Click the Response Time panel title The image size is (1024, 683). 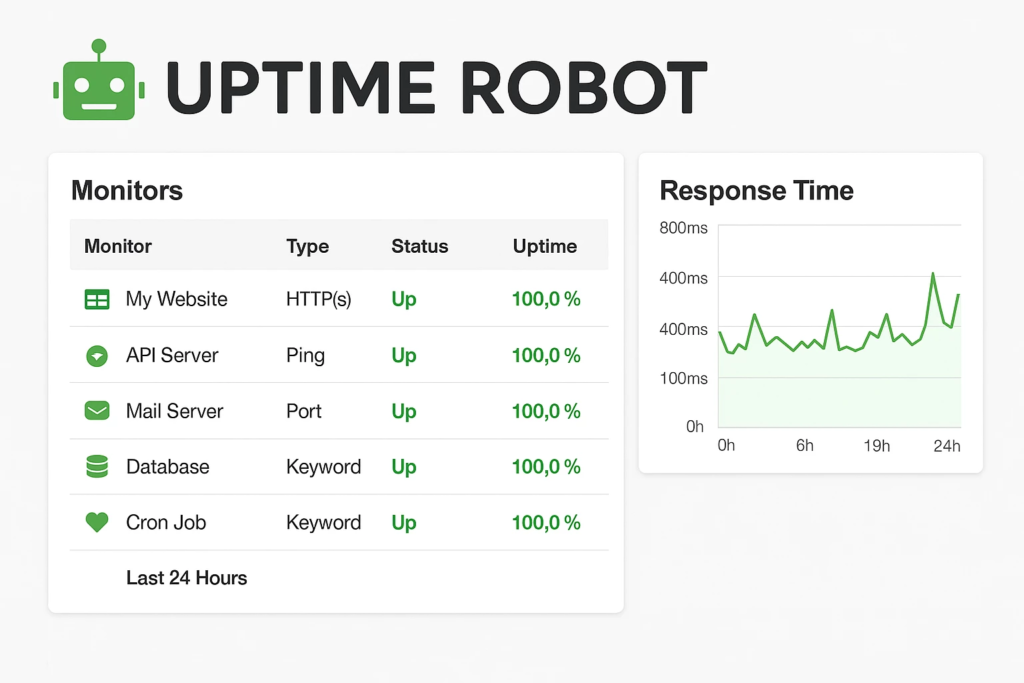point(756,190)
